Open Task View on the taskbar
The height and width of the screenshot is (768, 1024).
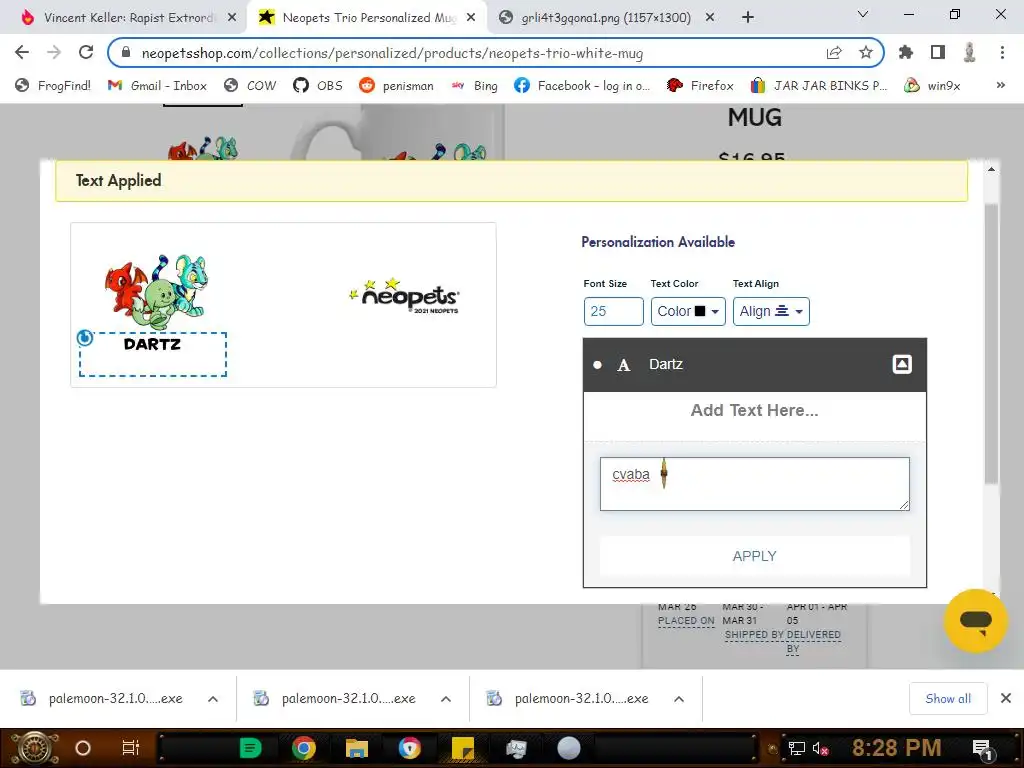(131, 748)
